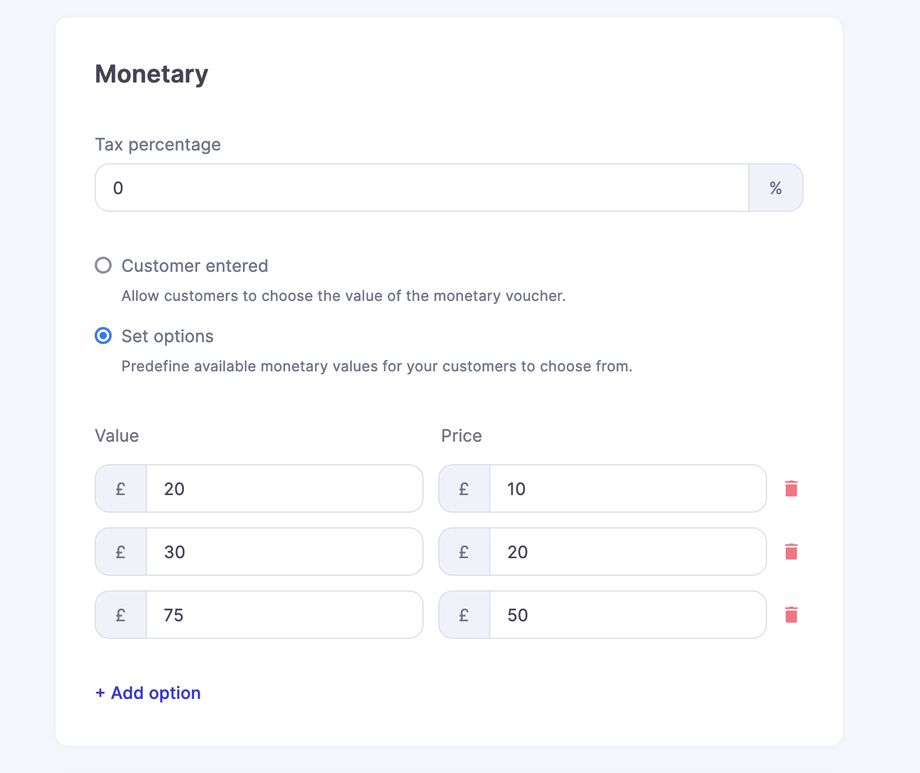
Task: Click the Customer entered label text
Action: [x=195, y=266]
